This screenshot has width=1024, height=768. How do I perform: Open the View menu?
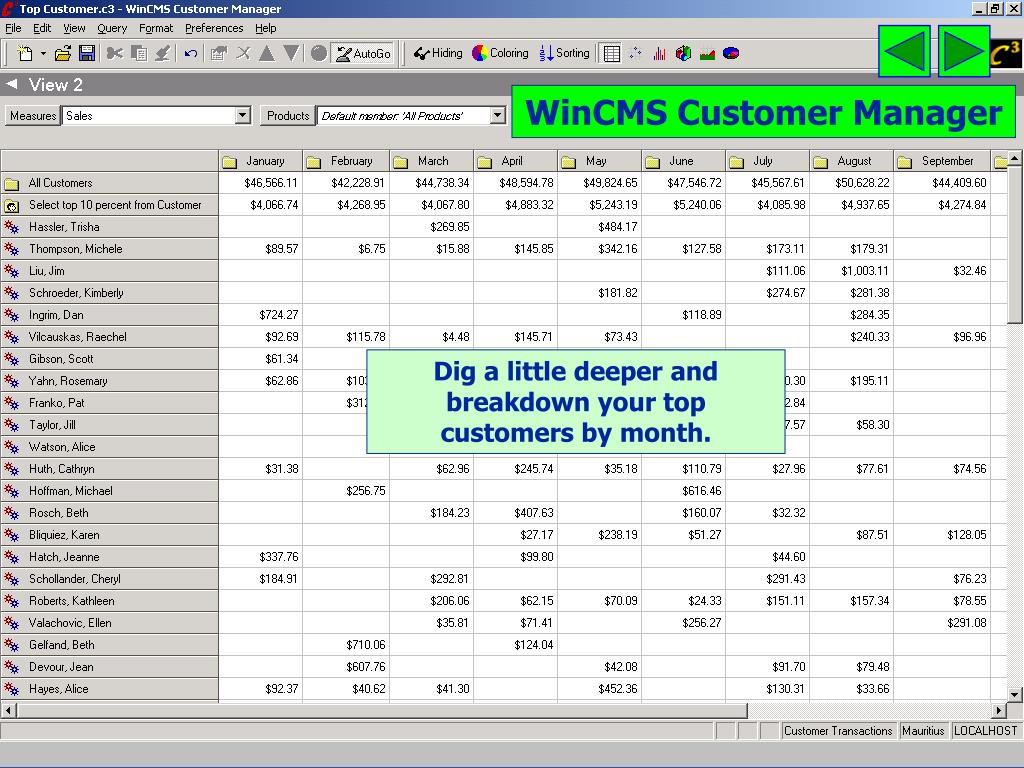74,28
